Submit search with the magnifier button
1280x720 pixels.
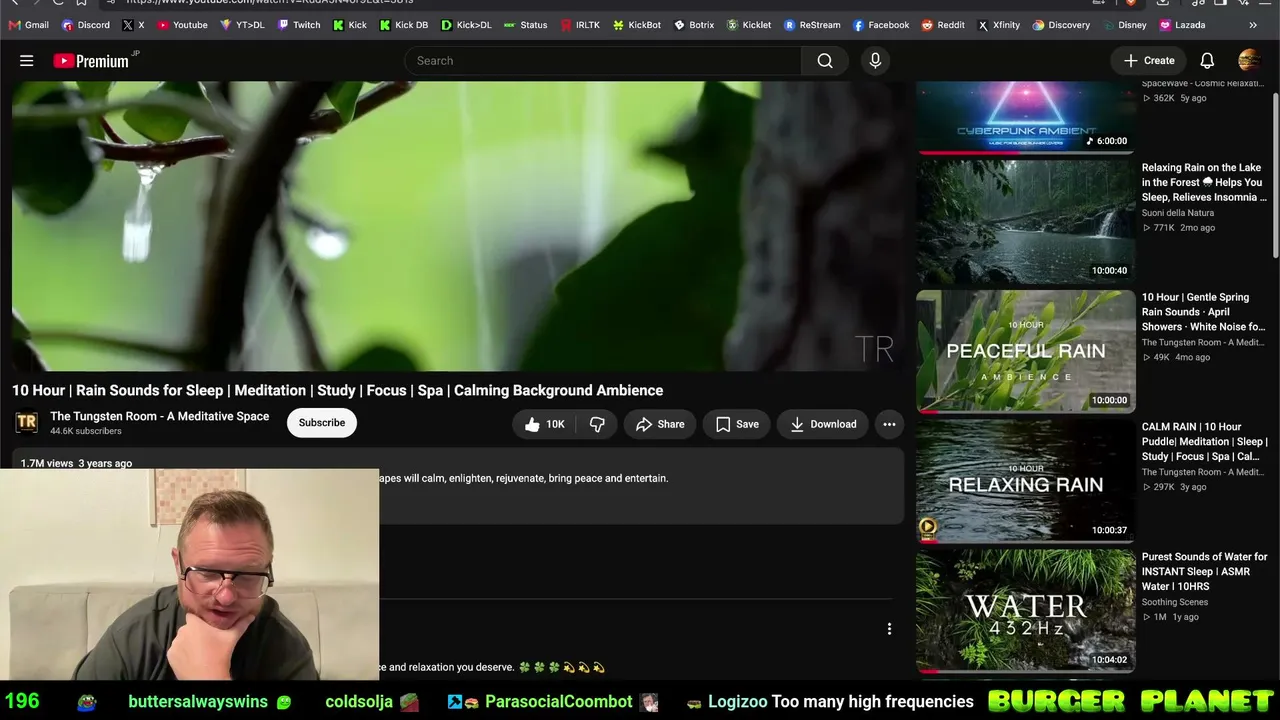pyautogui.click(x=825, y=61)
